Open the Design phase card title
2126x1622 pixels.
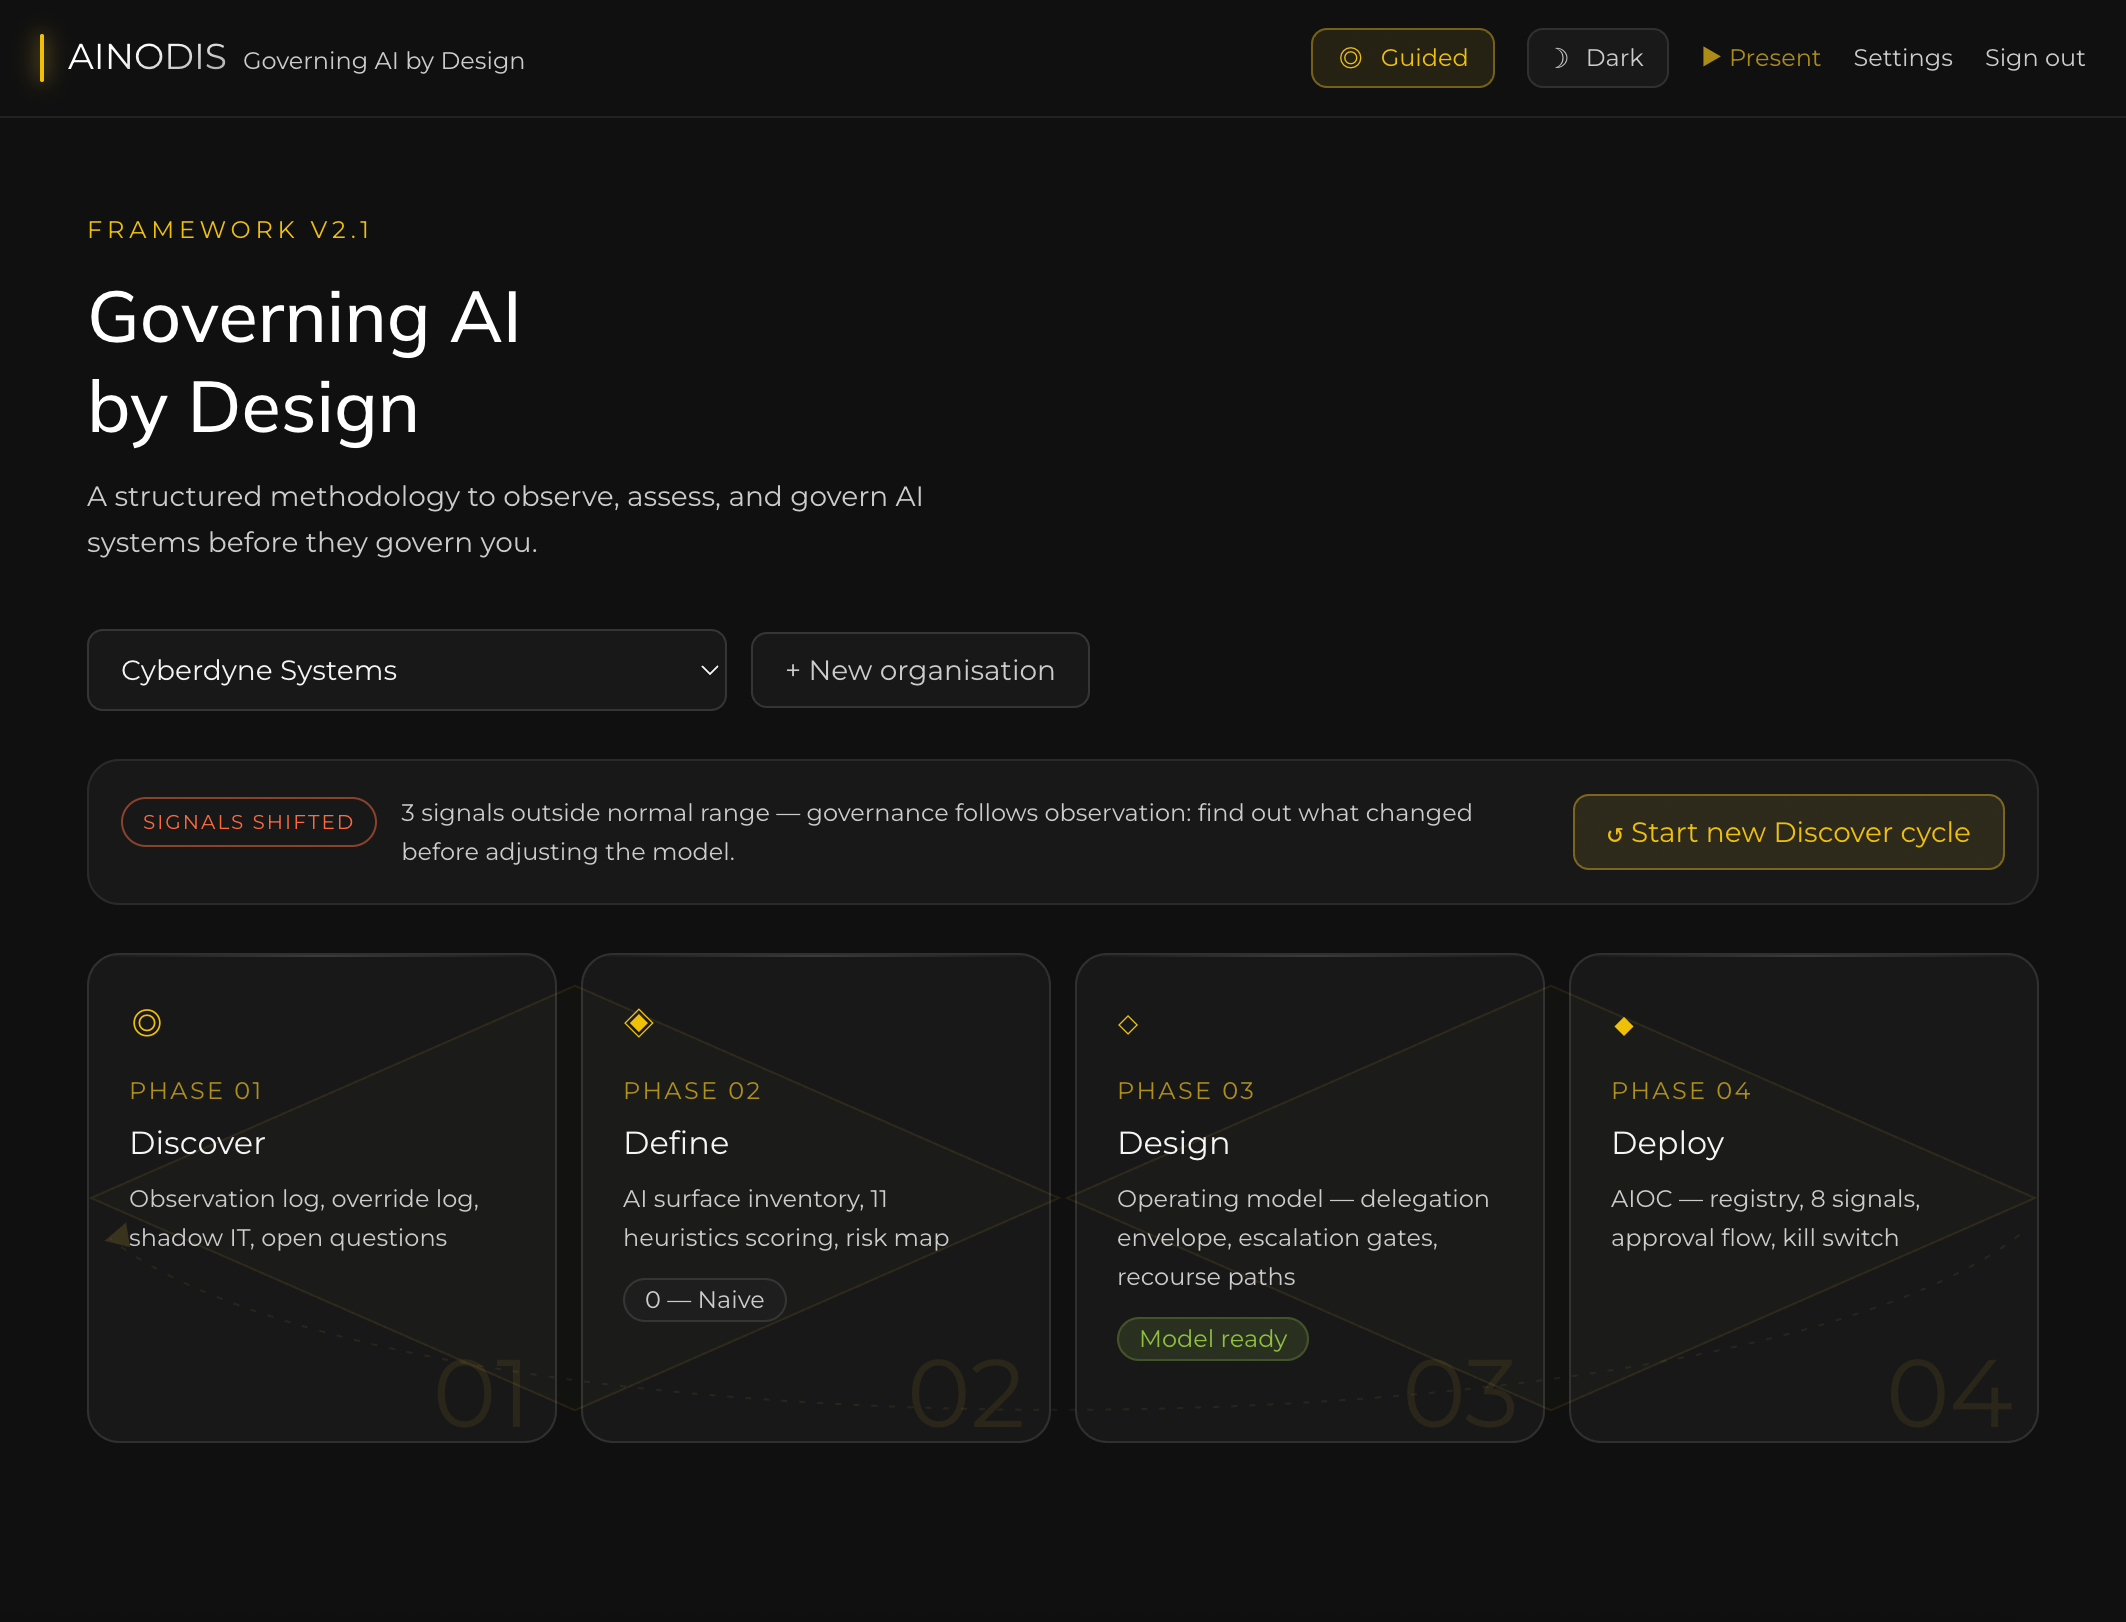tap(1173, 1143)
